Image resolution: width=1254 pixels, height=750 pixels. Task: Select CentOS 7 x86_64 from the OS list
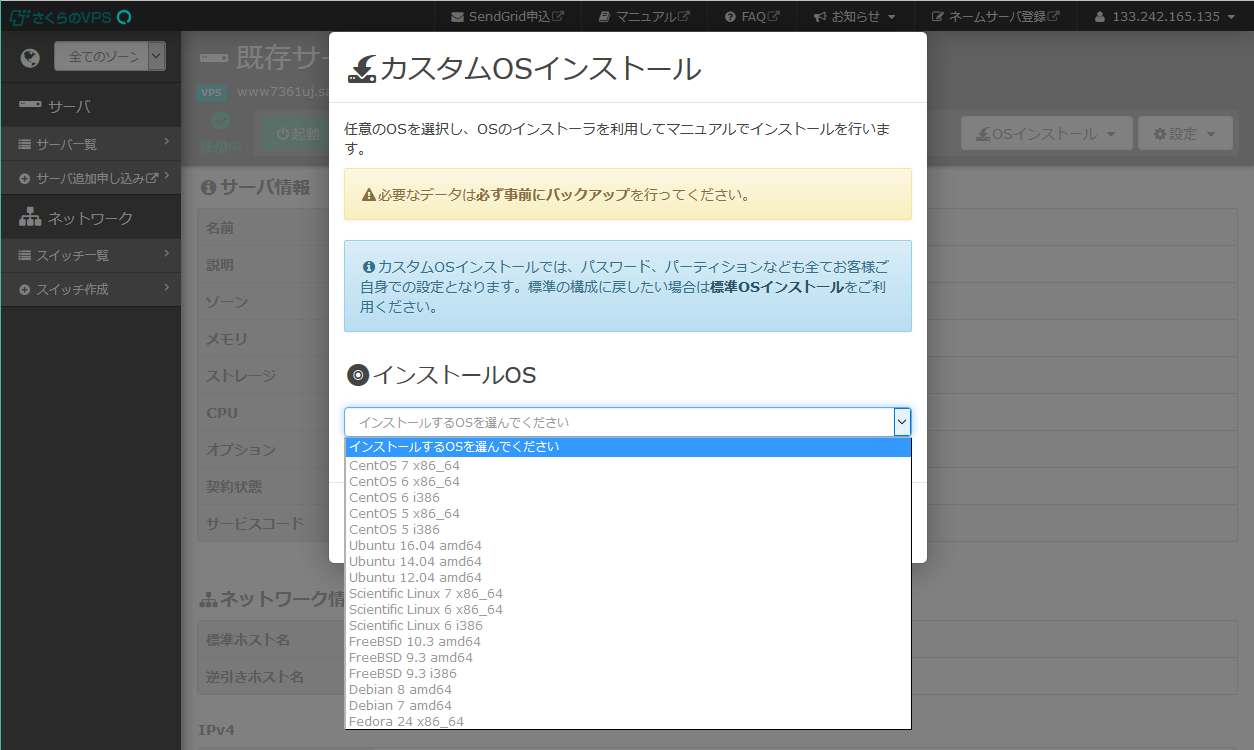coord(405,465)
